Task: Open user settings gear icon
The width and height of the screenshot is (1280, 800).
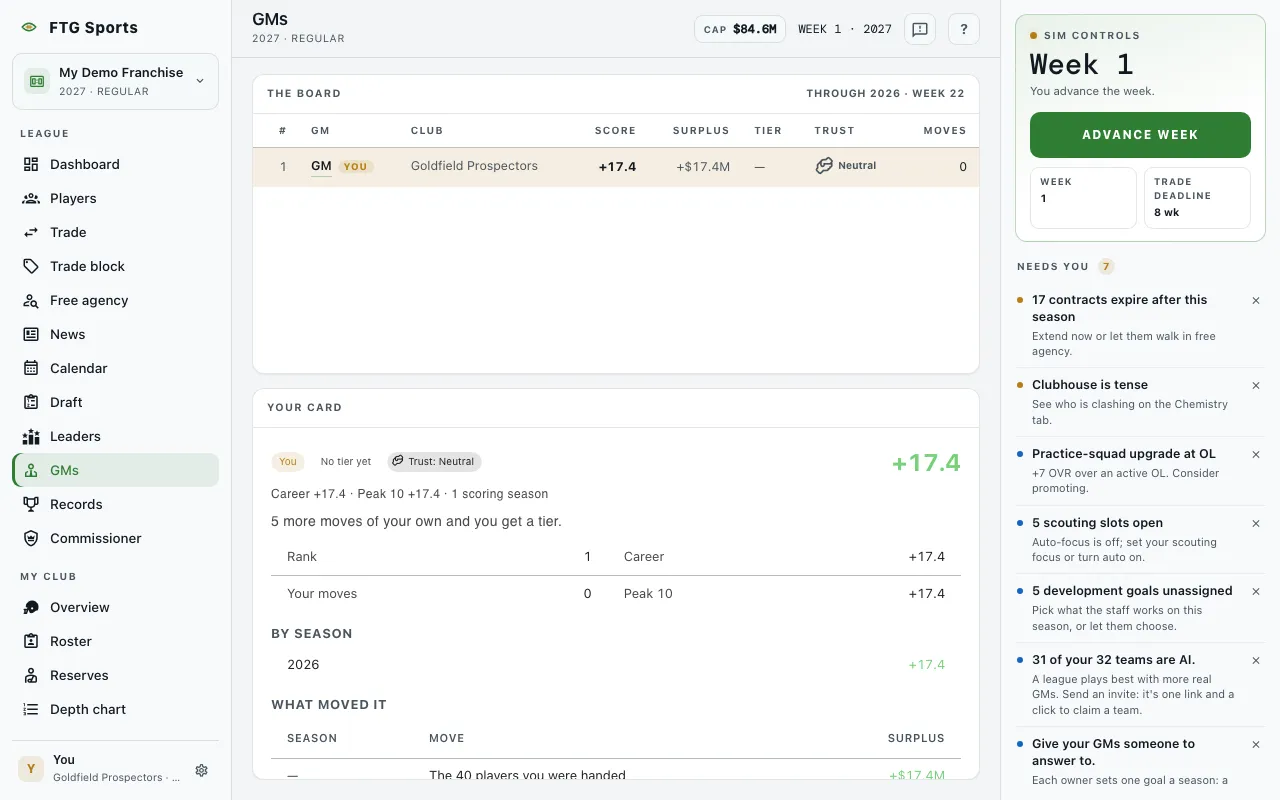Action: coord(202,770)
